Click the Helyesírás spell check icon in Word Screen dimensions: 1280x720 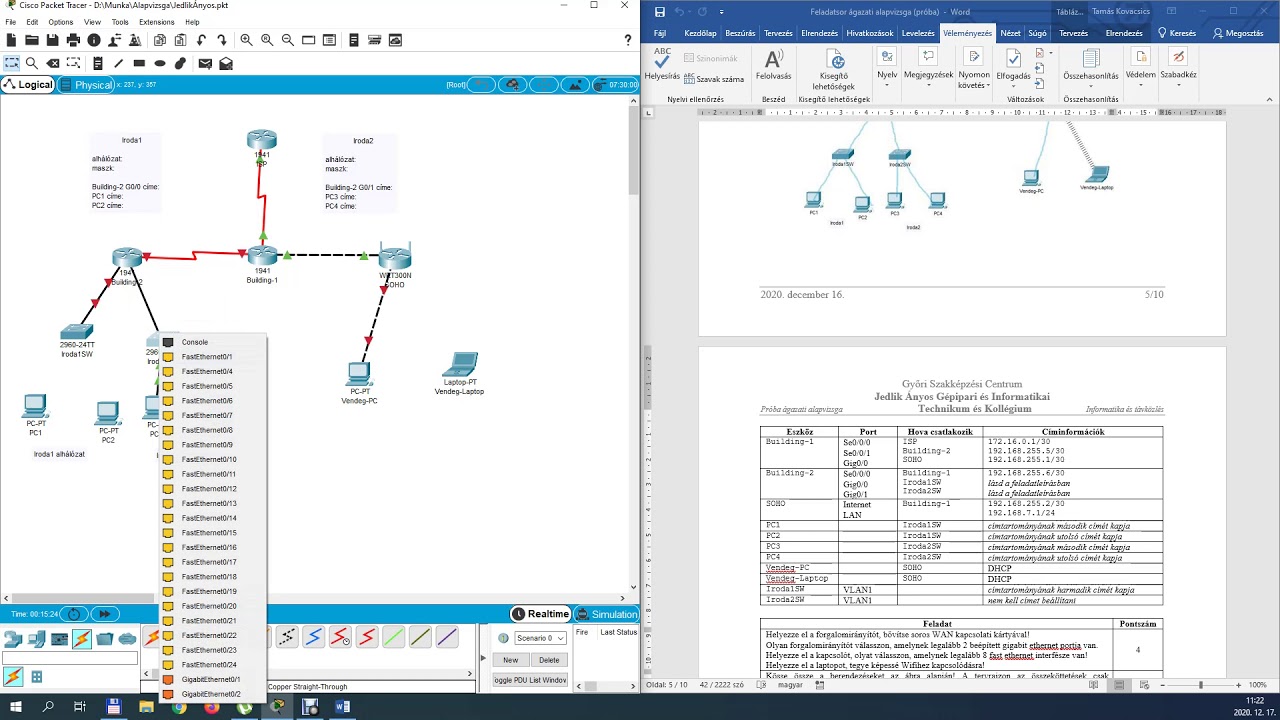coord(662,64)
